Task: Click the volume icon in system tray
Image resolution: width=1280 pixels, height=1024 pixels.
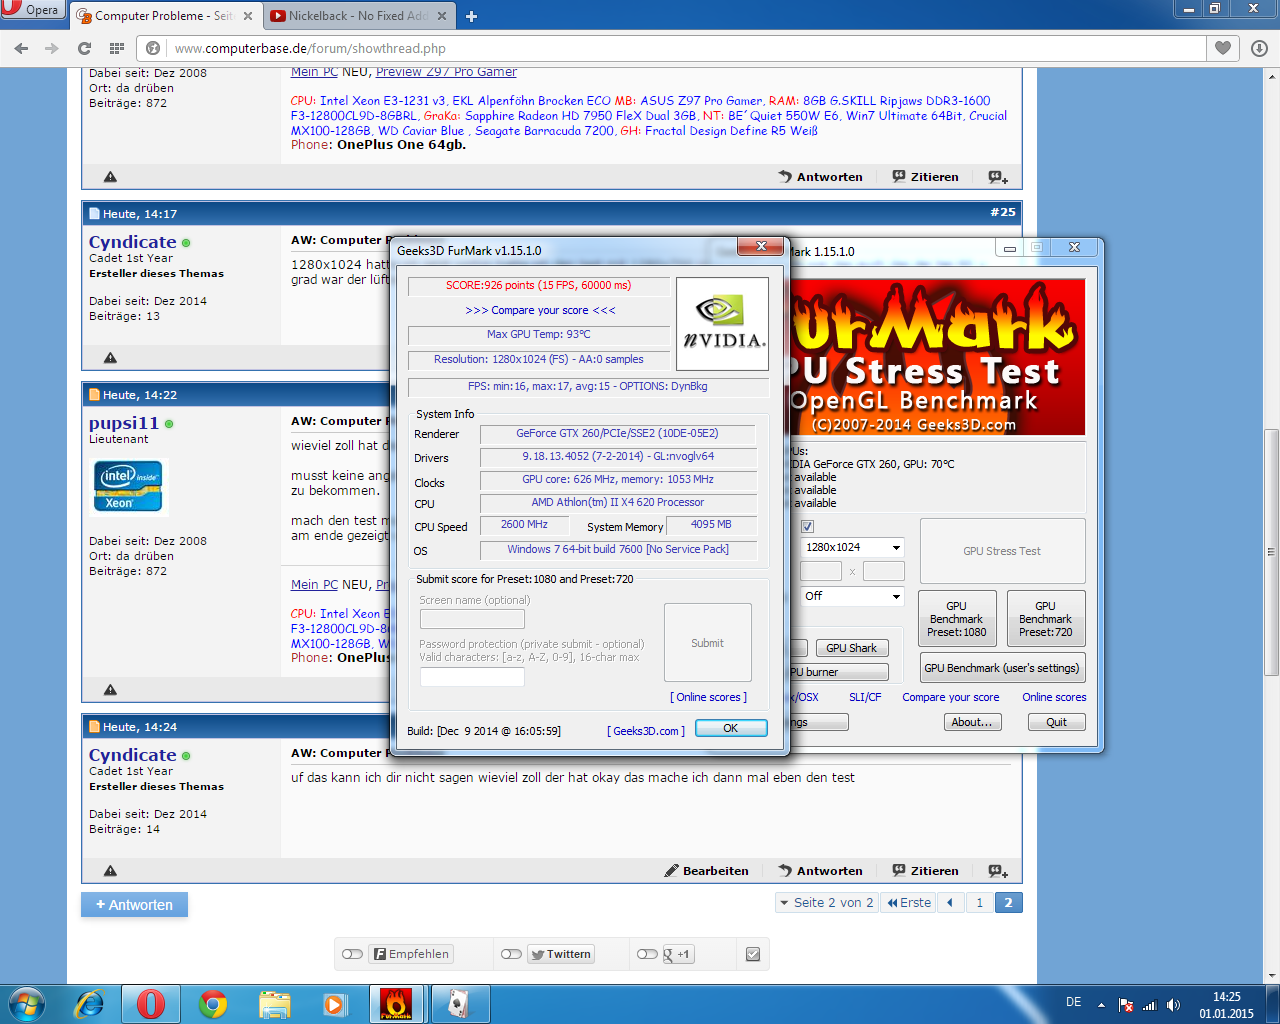Action: pos(1173,1005)
